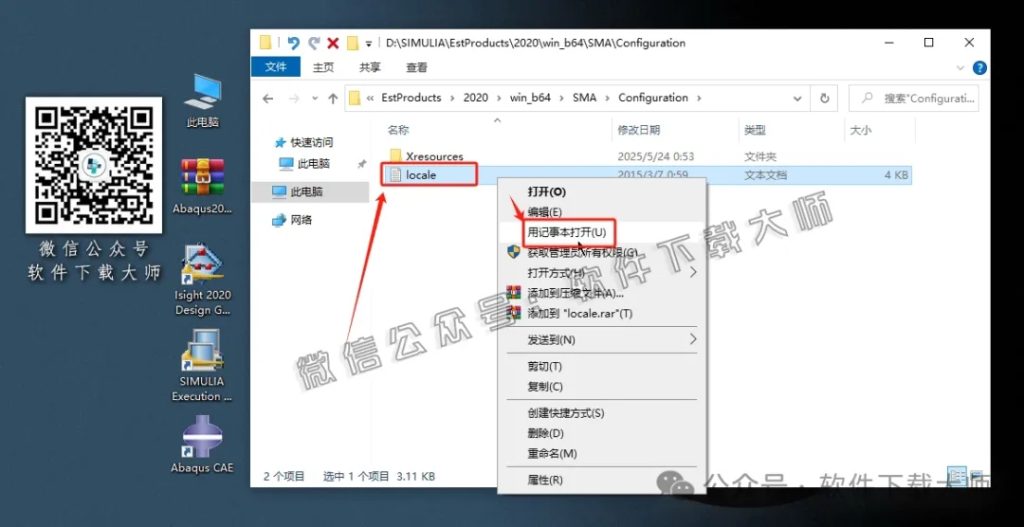Click the 2020 breadcrumb in address bar
The image size is (1024, 527).
click(475, 98)
